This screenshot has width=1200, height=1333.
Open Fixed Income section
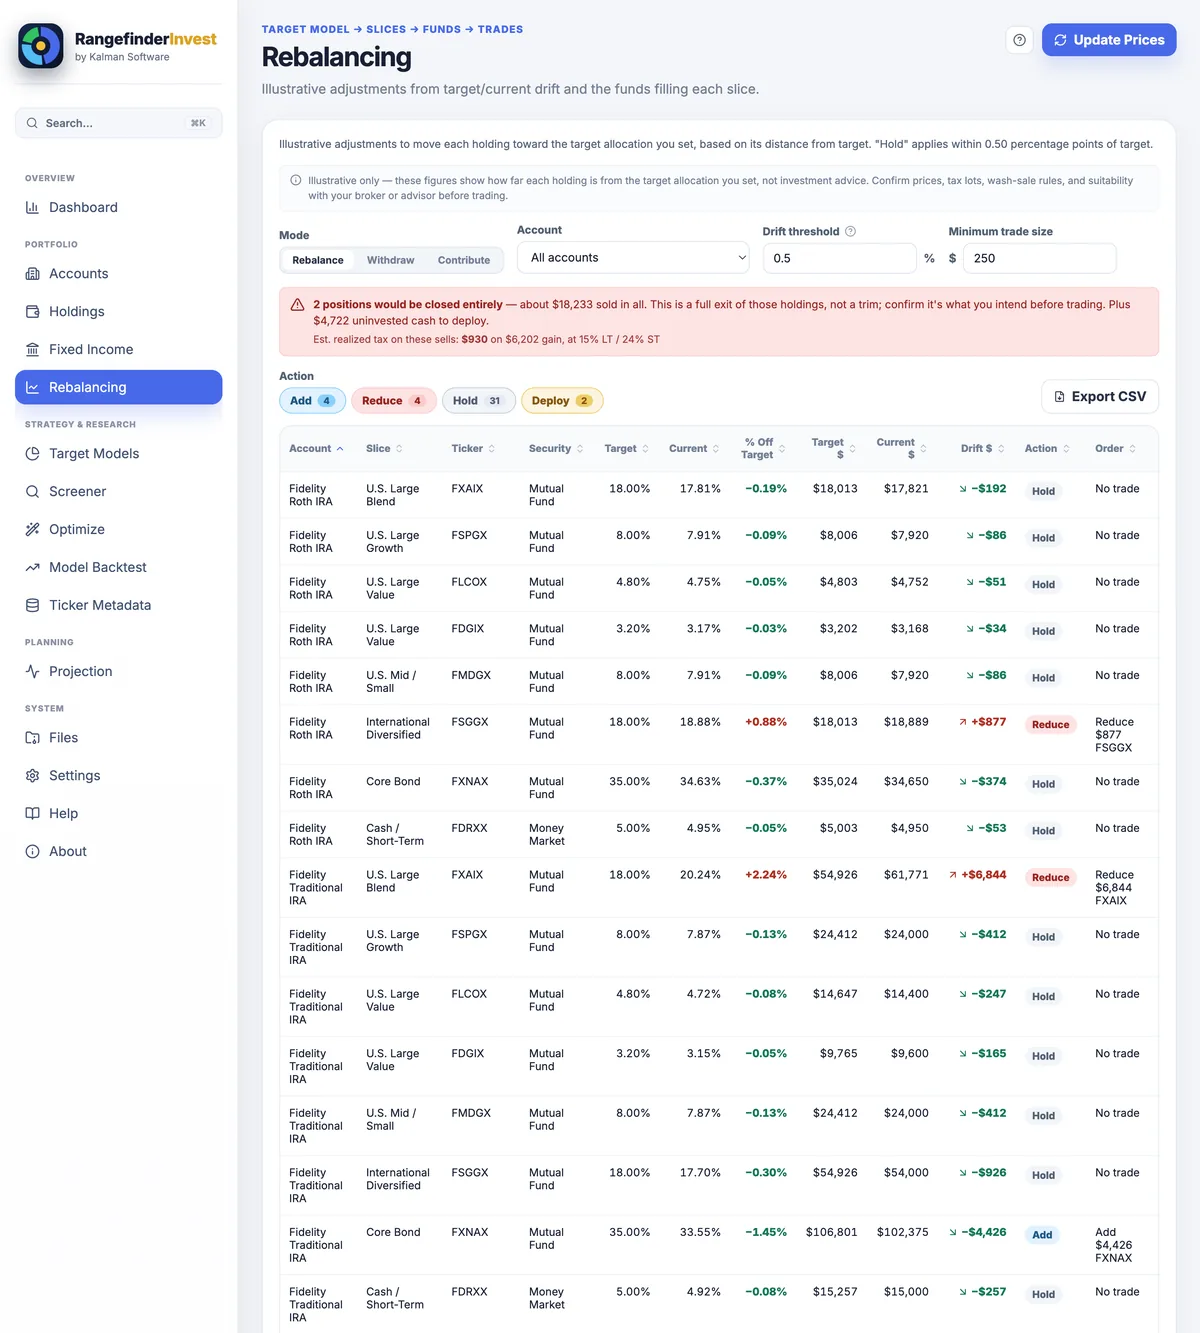tap(118, 349)
